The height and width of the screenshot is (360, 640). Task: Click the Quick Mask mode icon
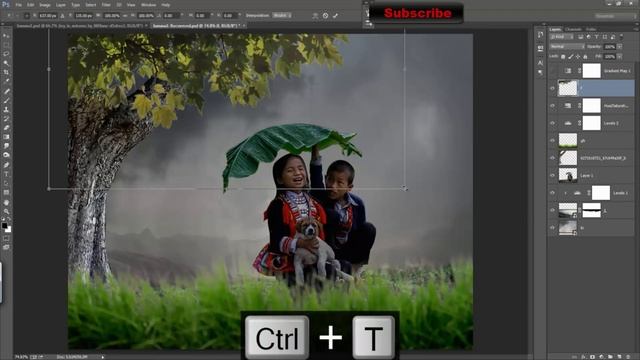tap(6, 238)
